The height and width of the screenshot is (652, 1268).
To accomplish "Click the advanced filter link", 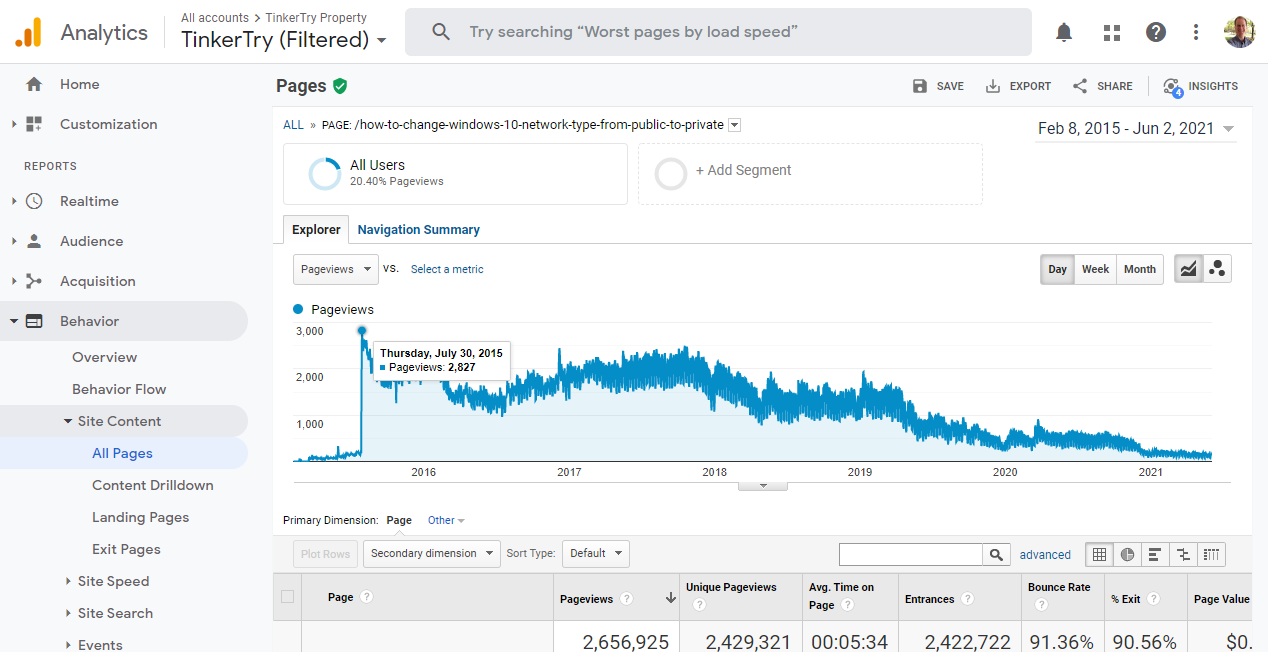I will click(x=1045, y=554).
